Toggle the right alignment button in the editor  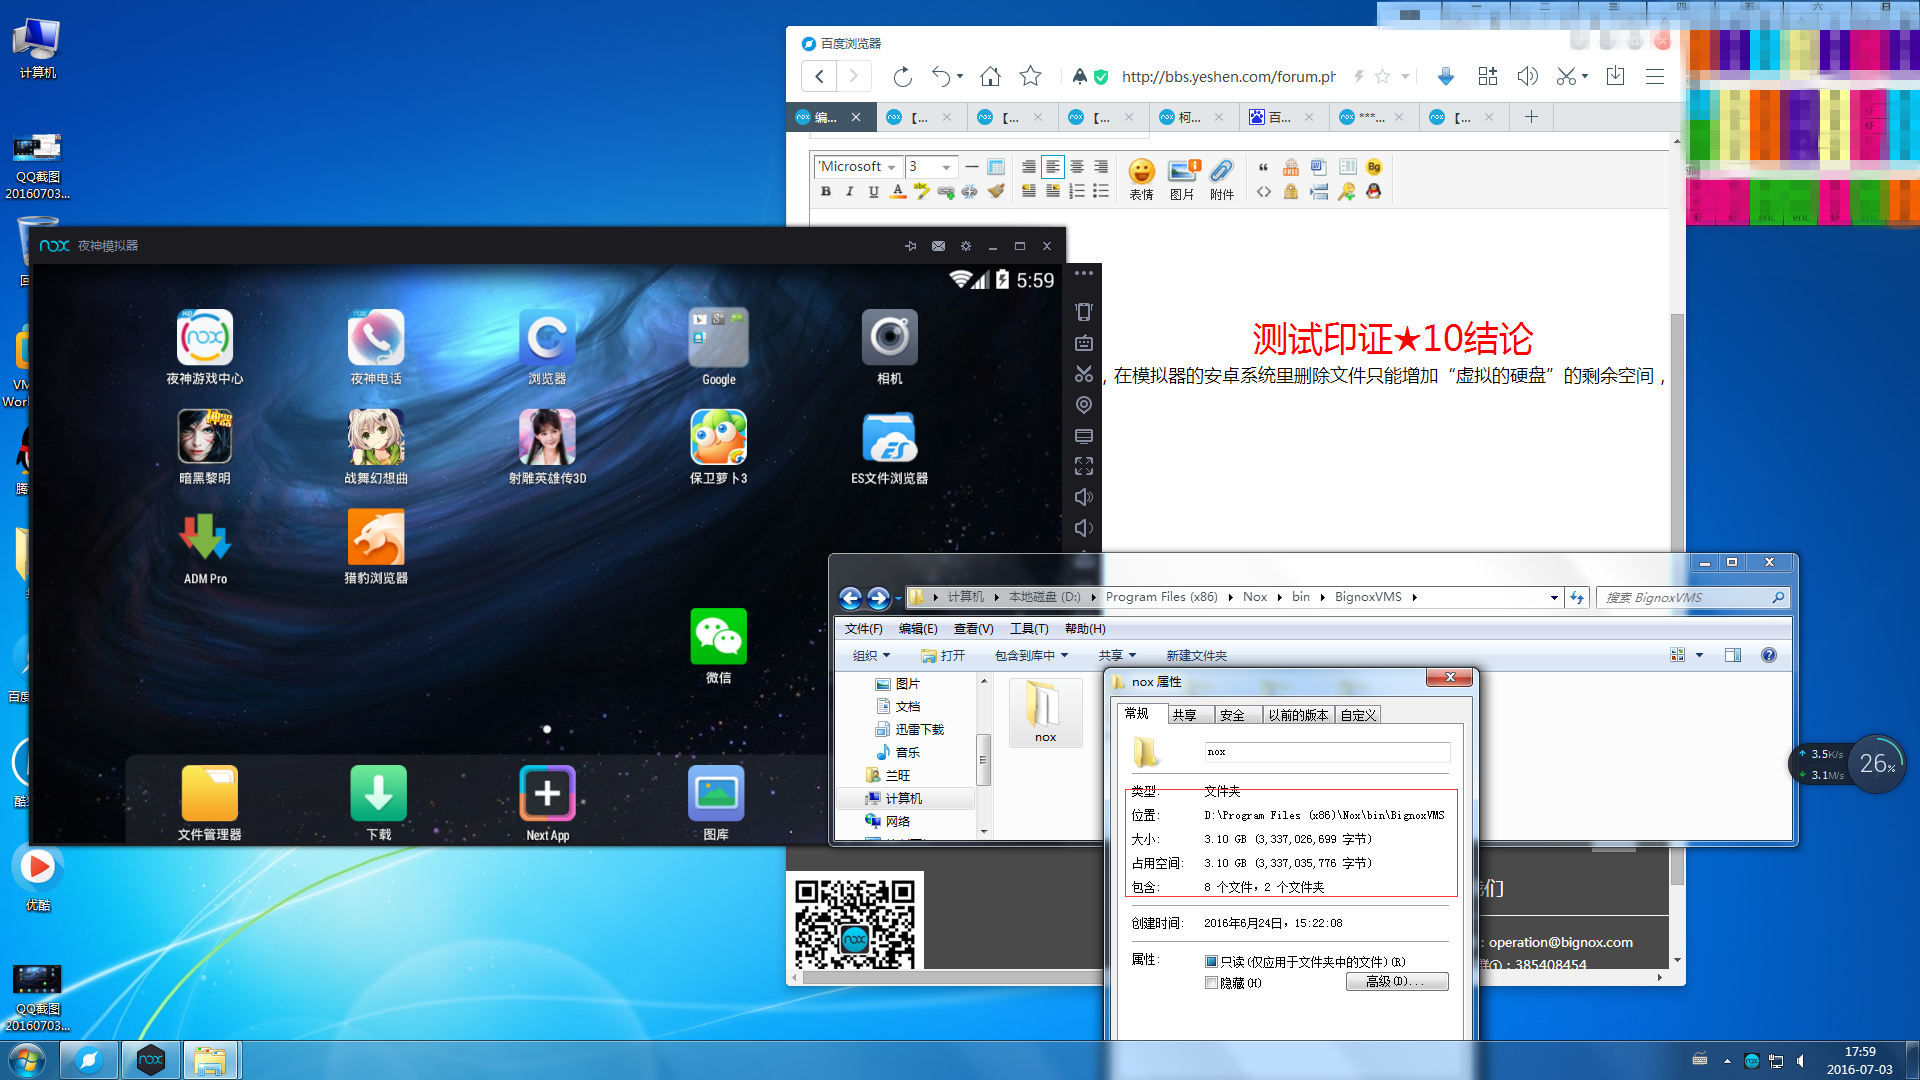1101,167
